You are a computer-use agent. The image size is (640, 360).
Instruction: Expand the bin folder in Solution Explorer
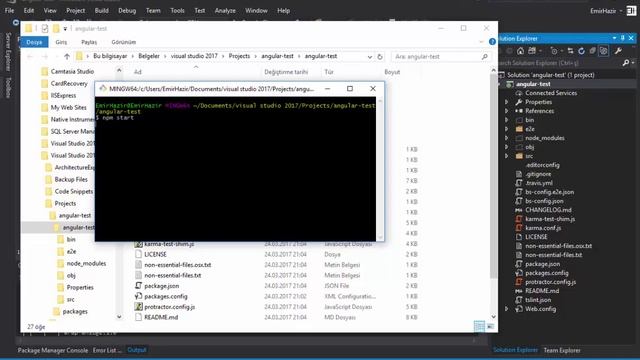pos(507,120)
